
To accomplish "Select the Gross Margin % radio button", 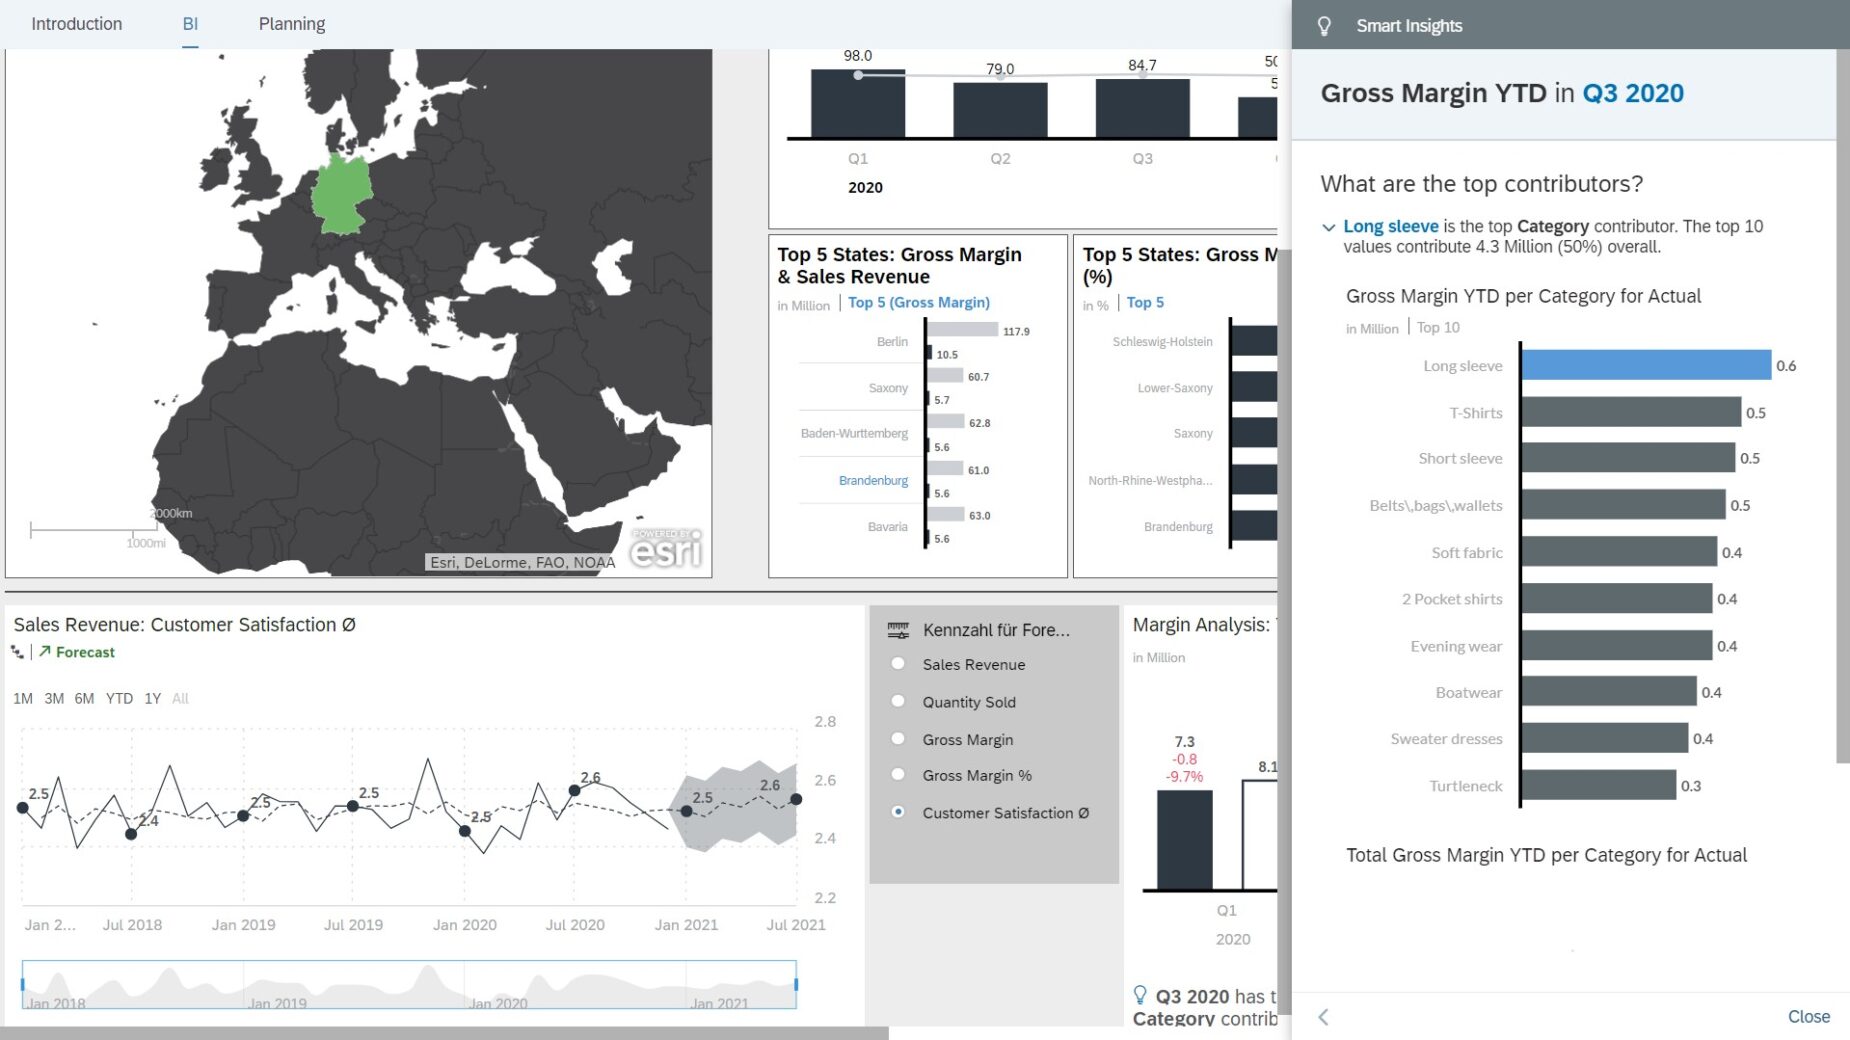I will click(x=898, y=775).
